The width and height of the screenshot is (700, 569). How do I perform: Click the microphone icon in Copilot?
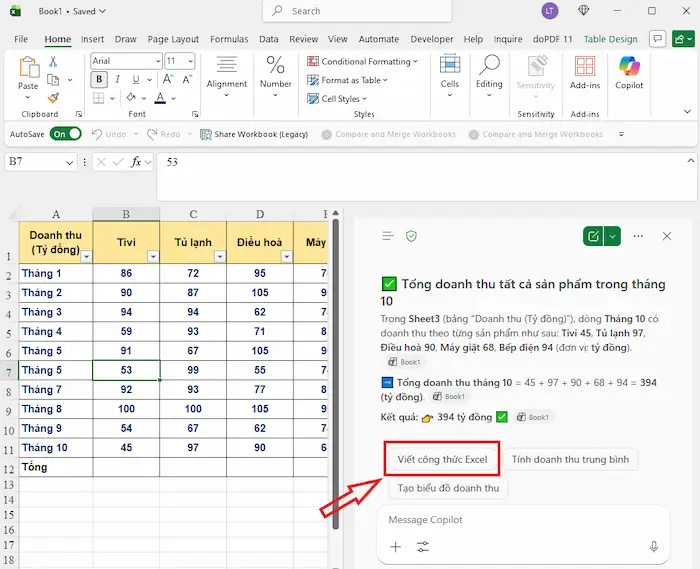(654, 547)
